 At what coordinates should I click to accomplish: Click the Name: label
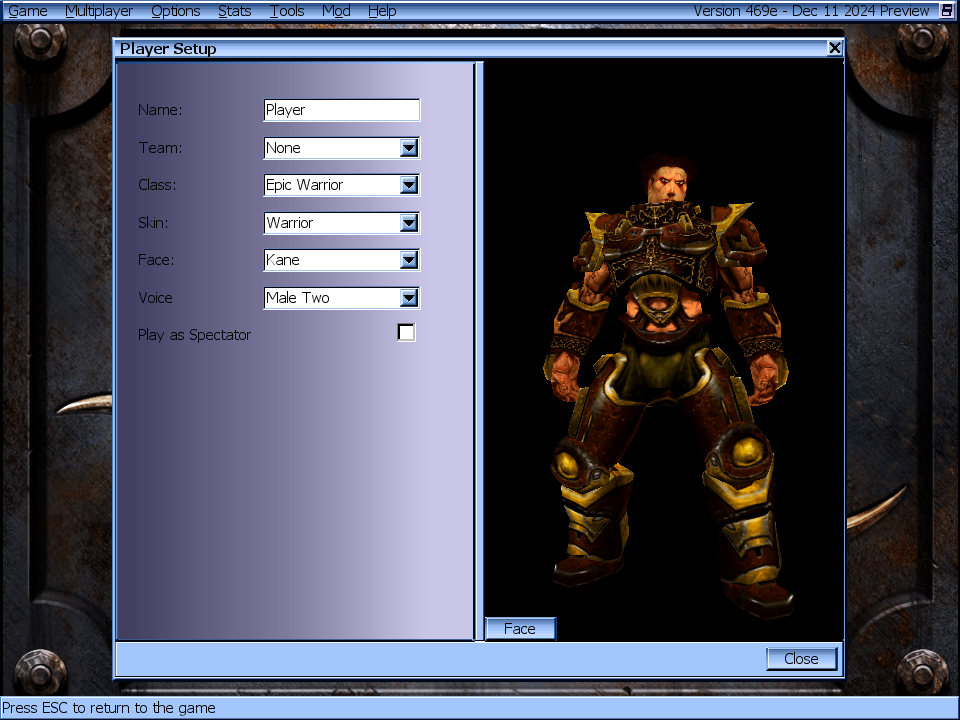coord(160,110)
